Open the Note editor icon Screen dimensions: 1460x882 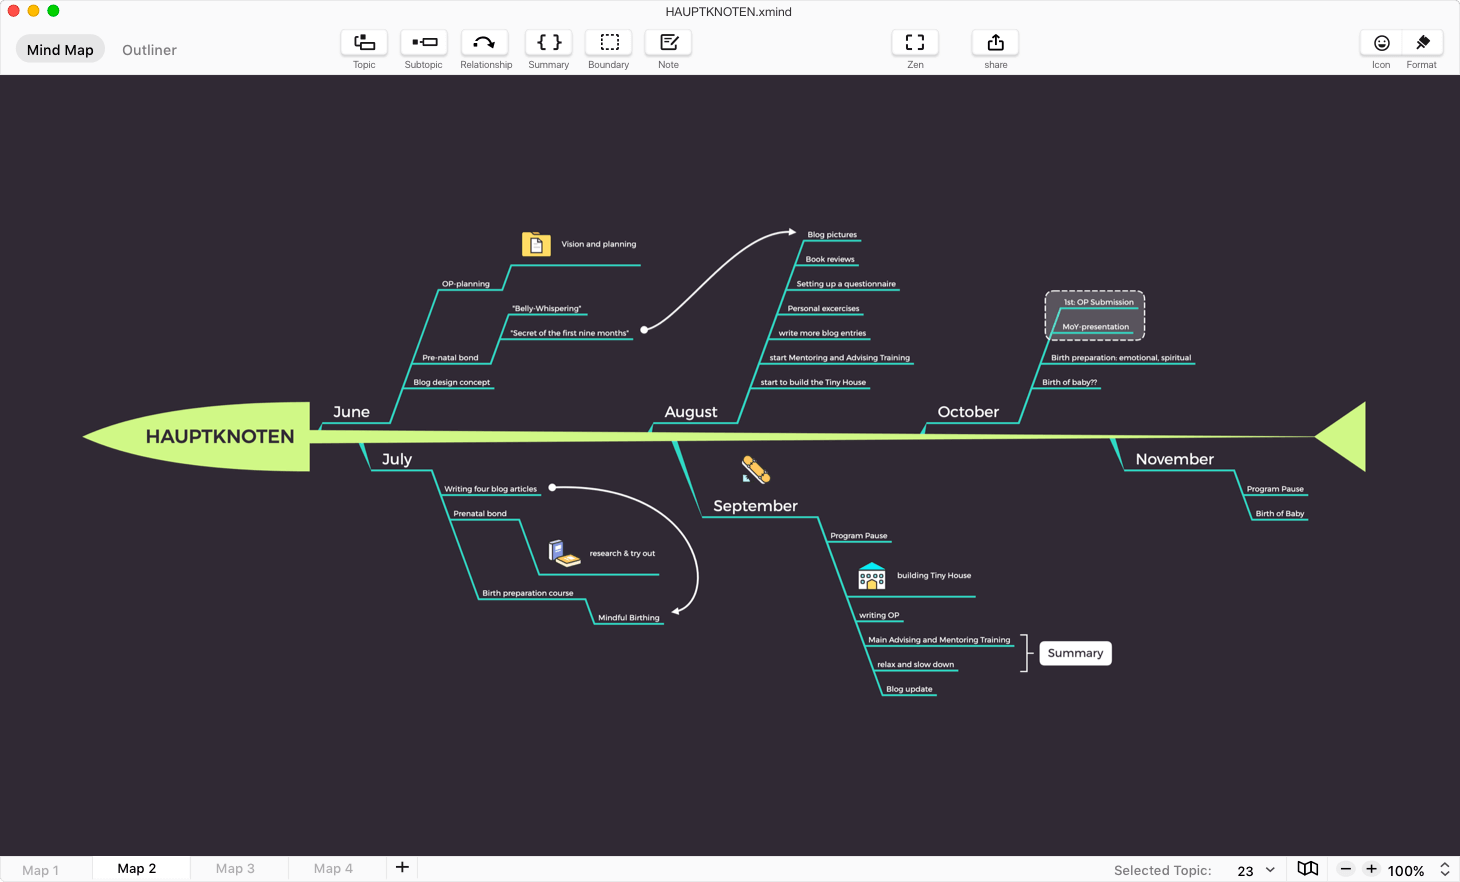pos(669,43)
